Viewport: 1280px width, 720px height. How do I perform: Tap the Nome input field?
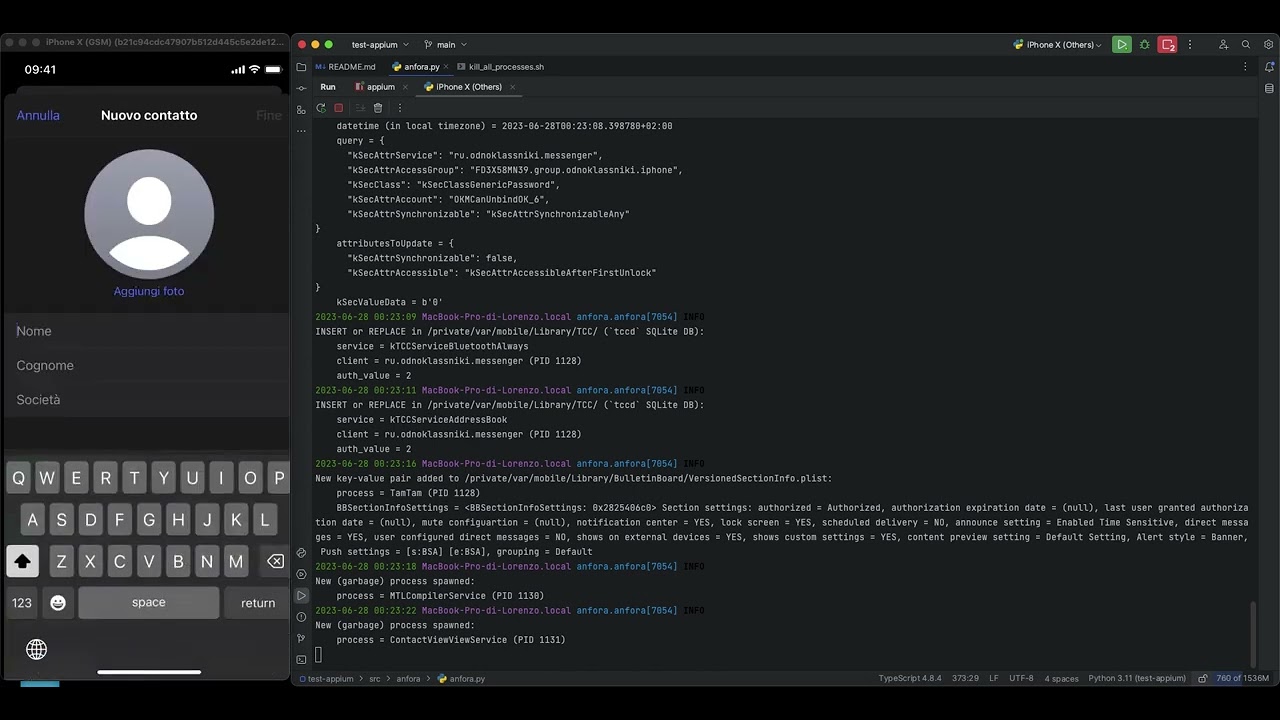point(147,331)
